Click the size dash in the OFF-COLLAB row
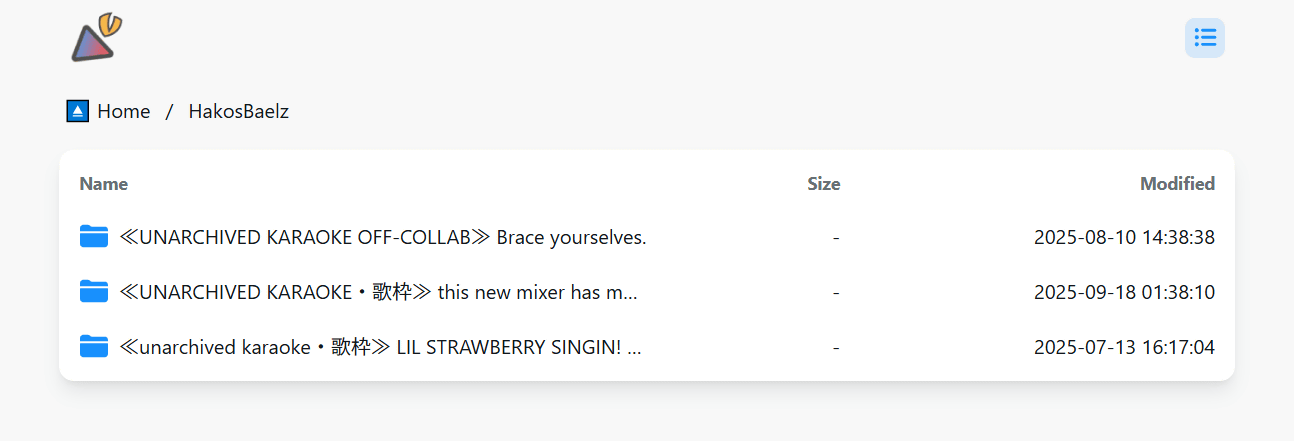1294x441 pixels. 835,238
